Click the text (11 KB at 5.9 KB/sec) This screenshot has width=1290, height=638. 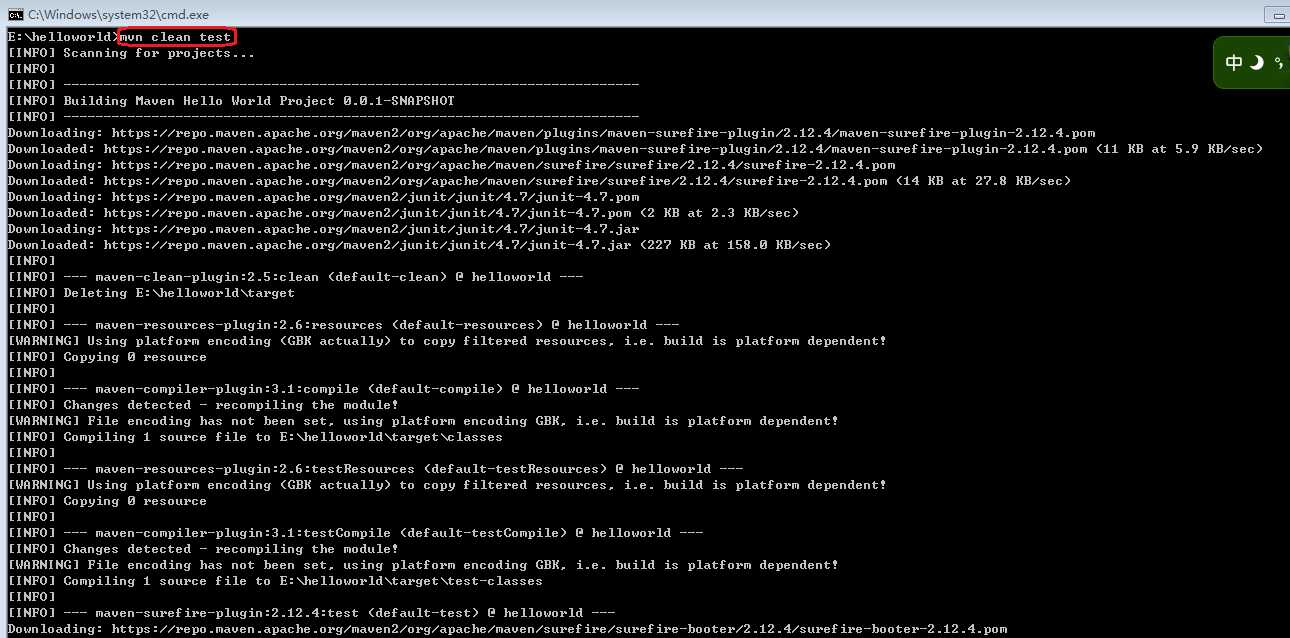1179,149
